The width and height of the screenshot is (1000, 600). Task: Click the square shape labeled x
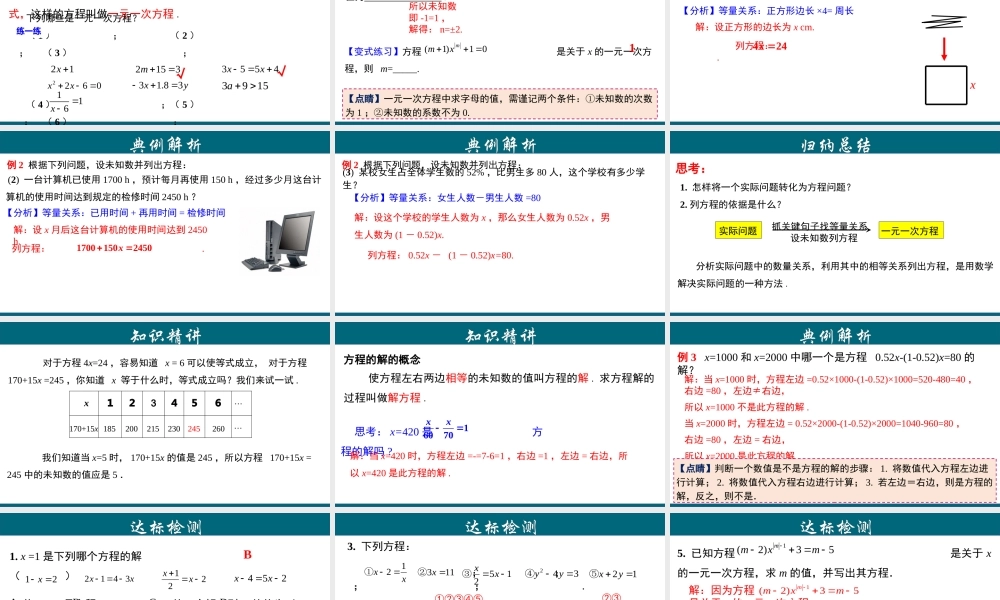pos(946,85)
